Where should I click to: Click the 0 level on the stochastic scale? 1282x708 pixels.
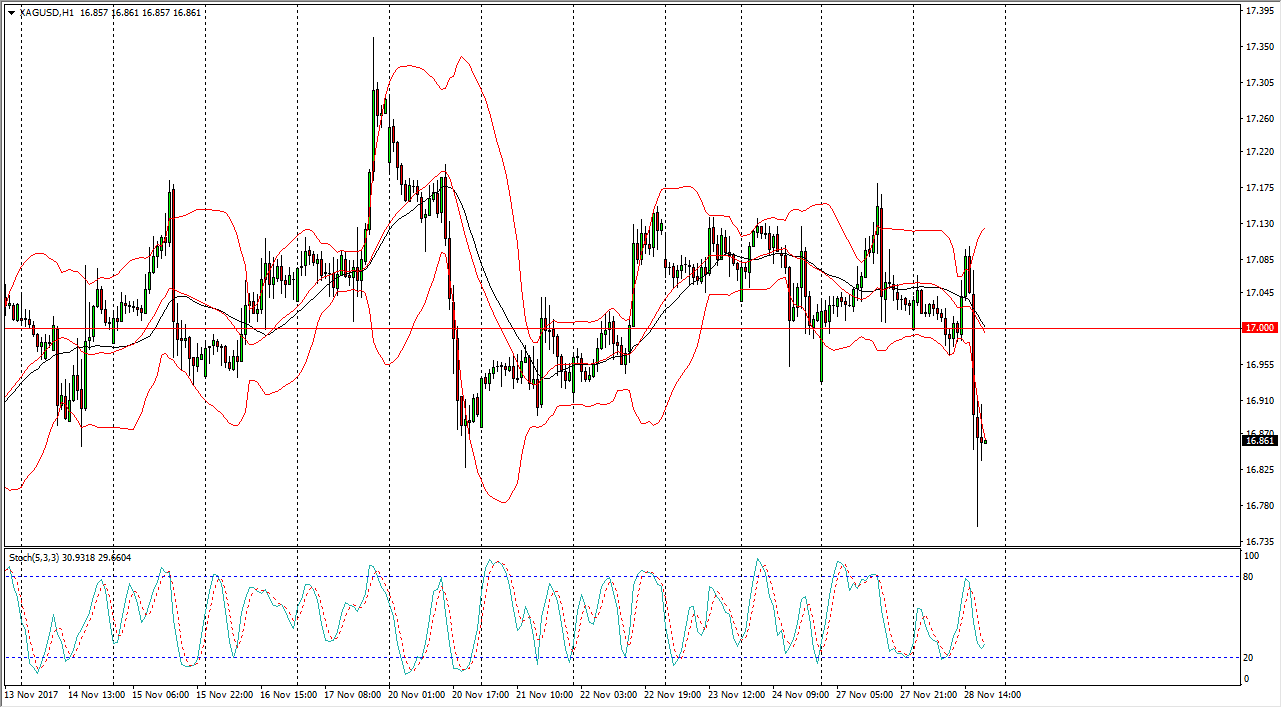coord(1247,679)
